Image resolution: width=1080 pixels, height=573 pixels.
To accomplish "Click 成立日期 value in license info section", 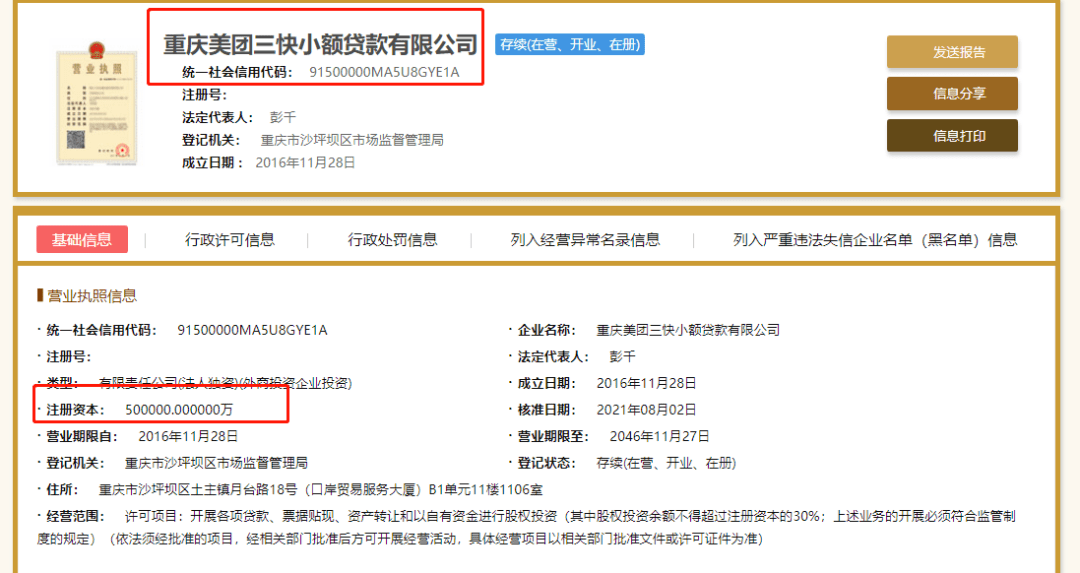I will pos(646,384).
